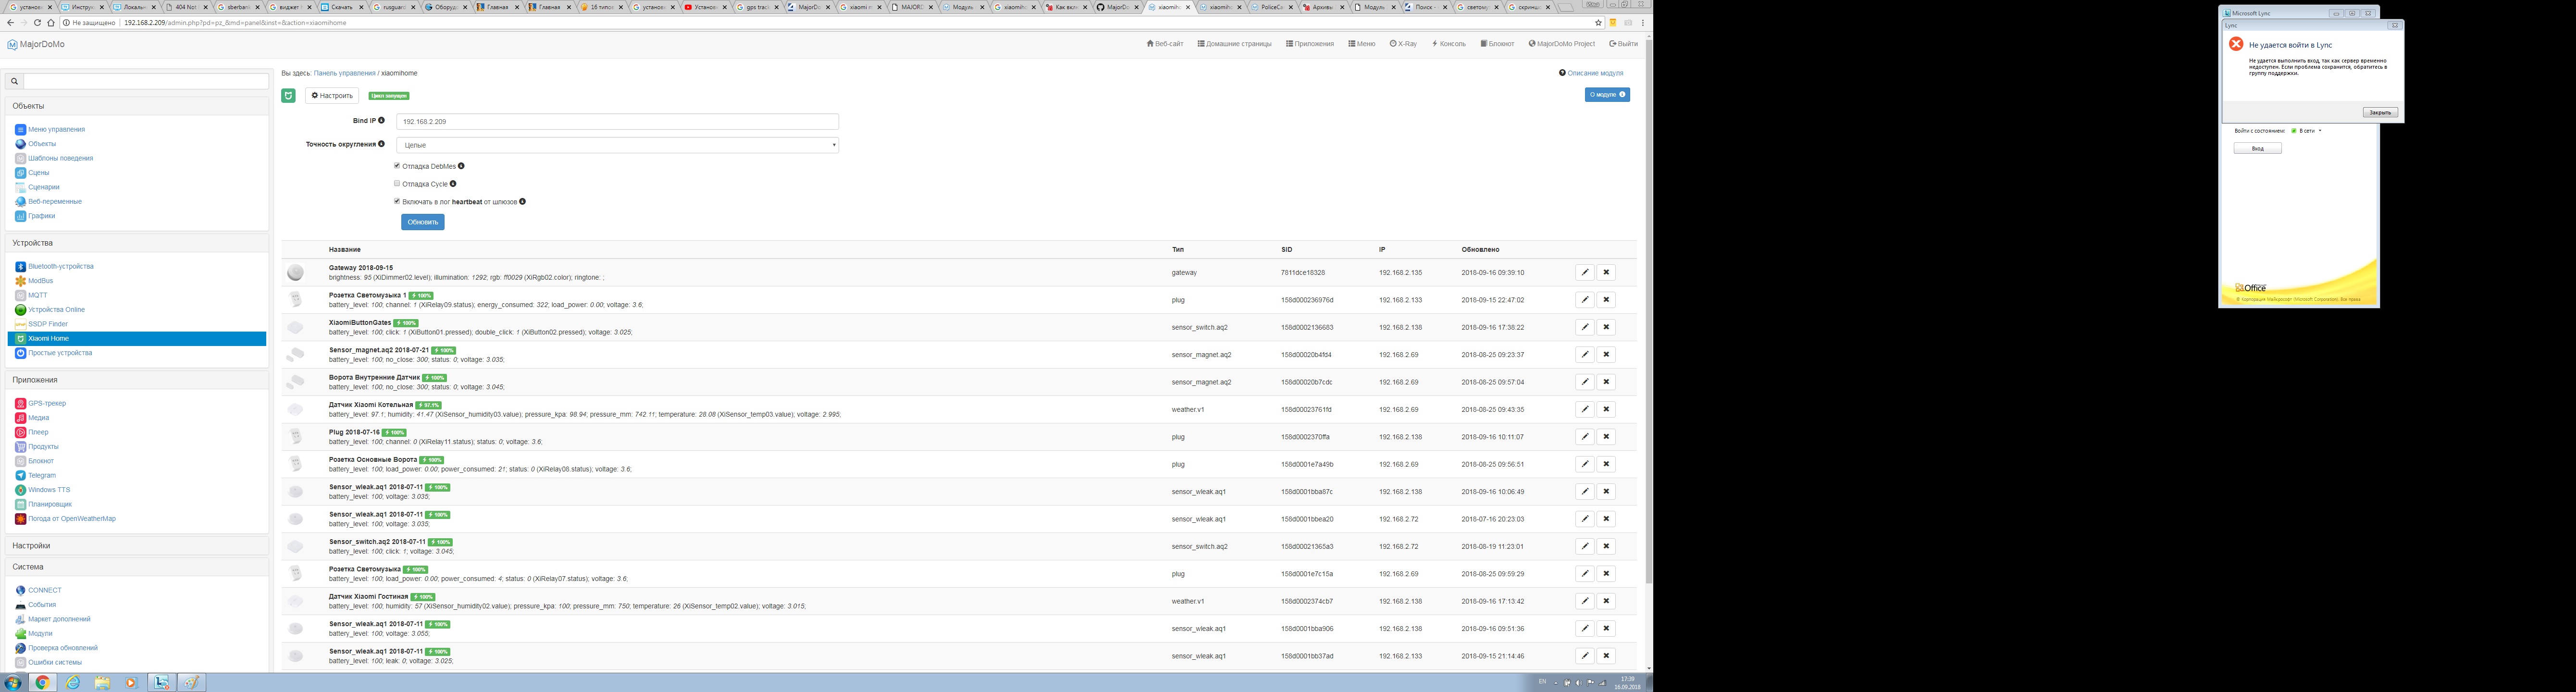Click the green Xiaomi Mi logo icon
Image resolution: width=2576 pixels, height=692 pixels.
click(288, 95)
